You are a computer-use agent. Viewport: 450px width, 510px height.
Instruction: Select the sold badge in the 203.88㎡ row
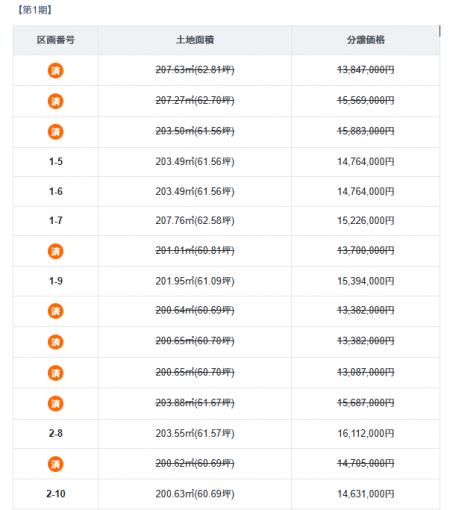point(56,403)
